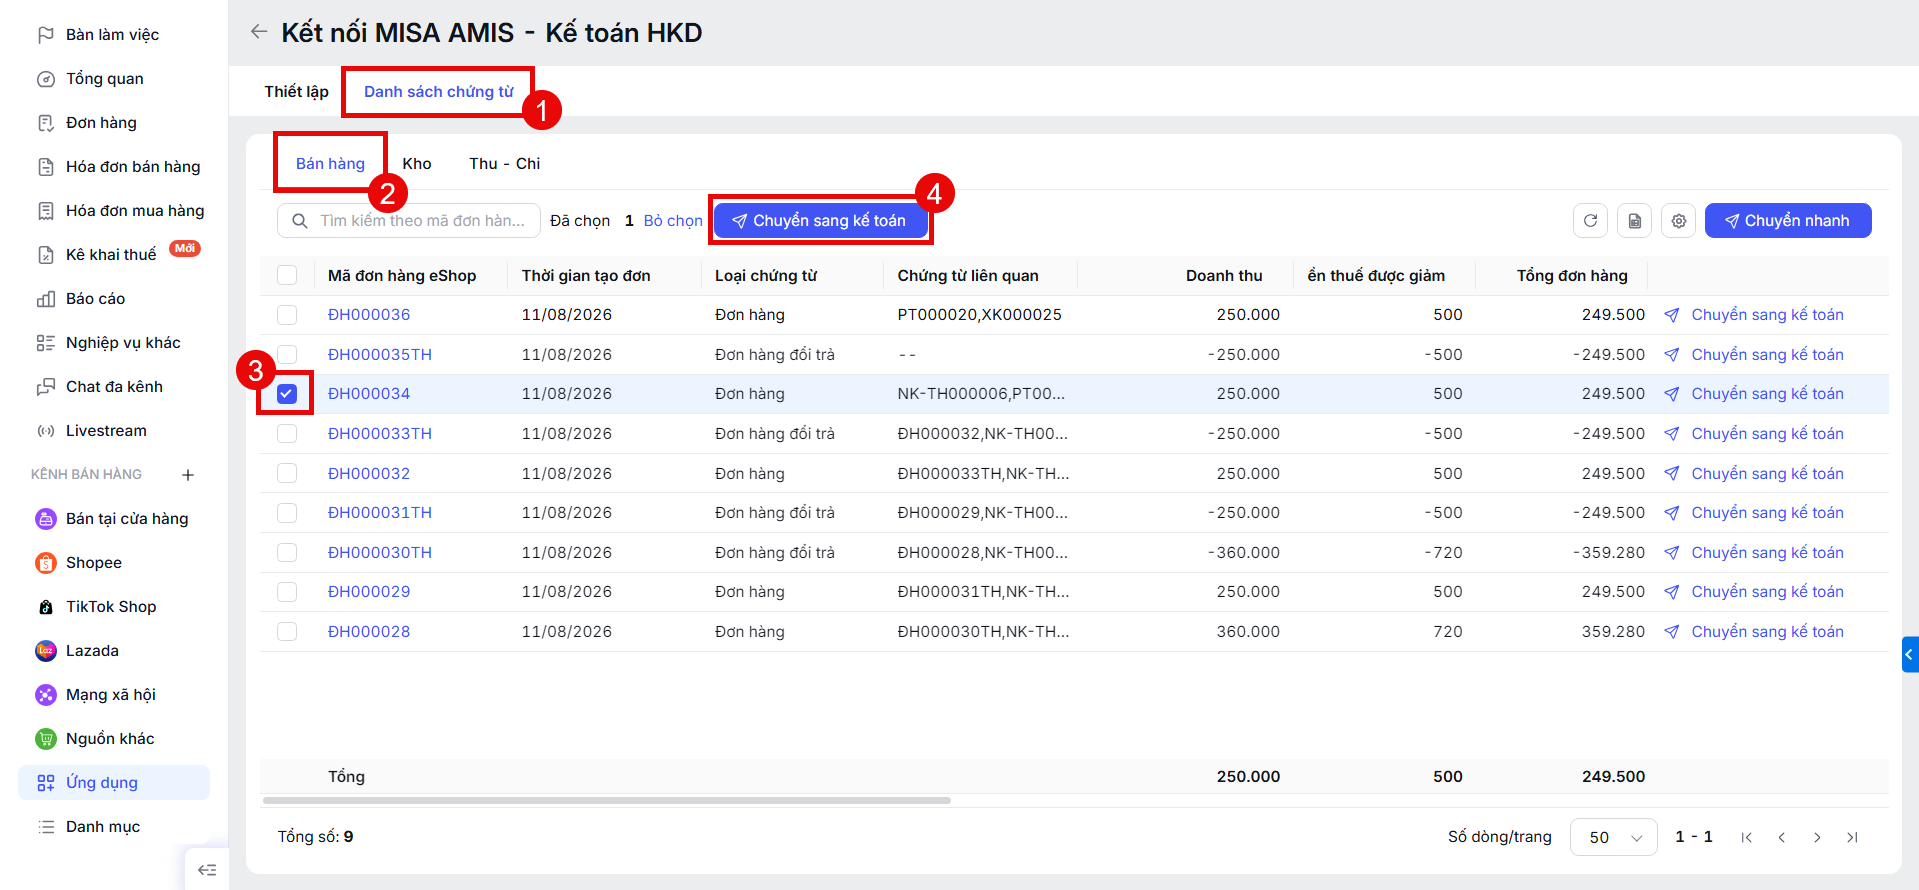Open order link ĐH000030TH
This screenshot has height=890, width=1919.
(x=380, y=553)
